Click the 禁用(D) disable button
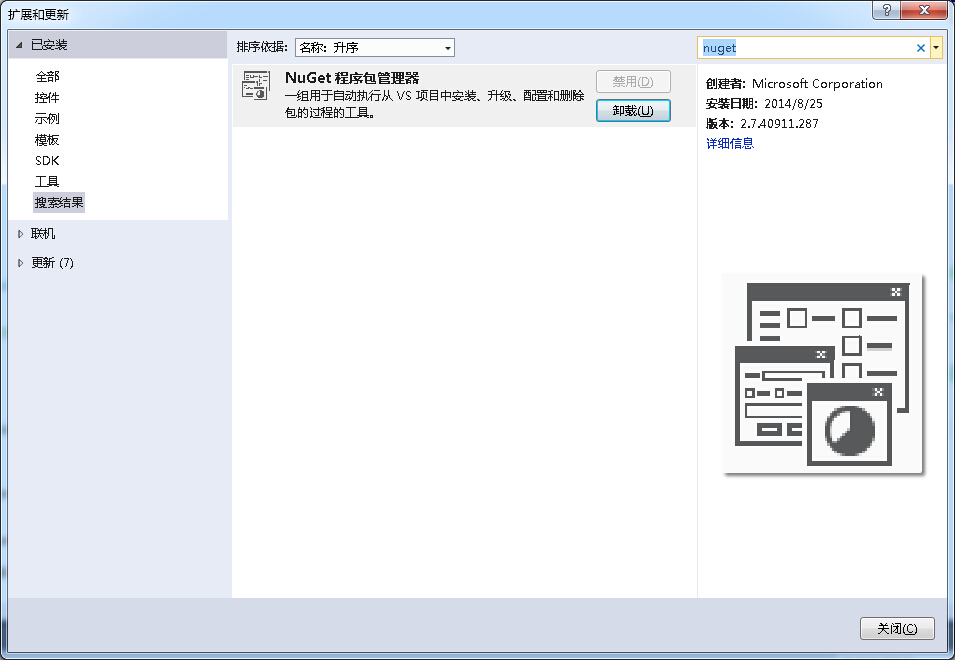Image resolution: width=955 pixels, height=660 pixels. (x=633, y=82)
